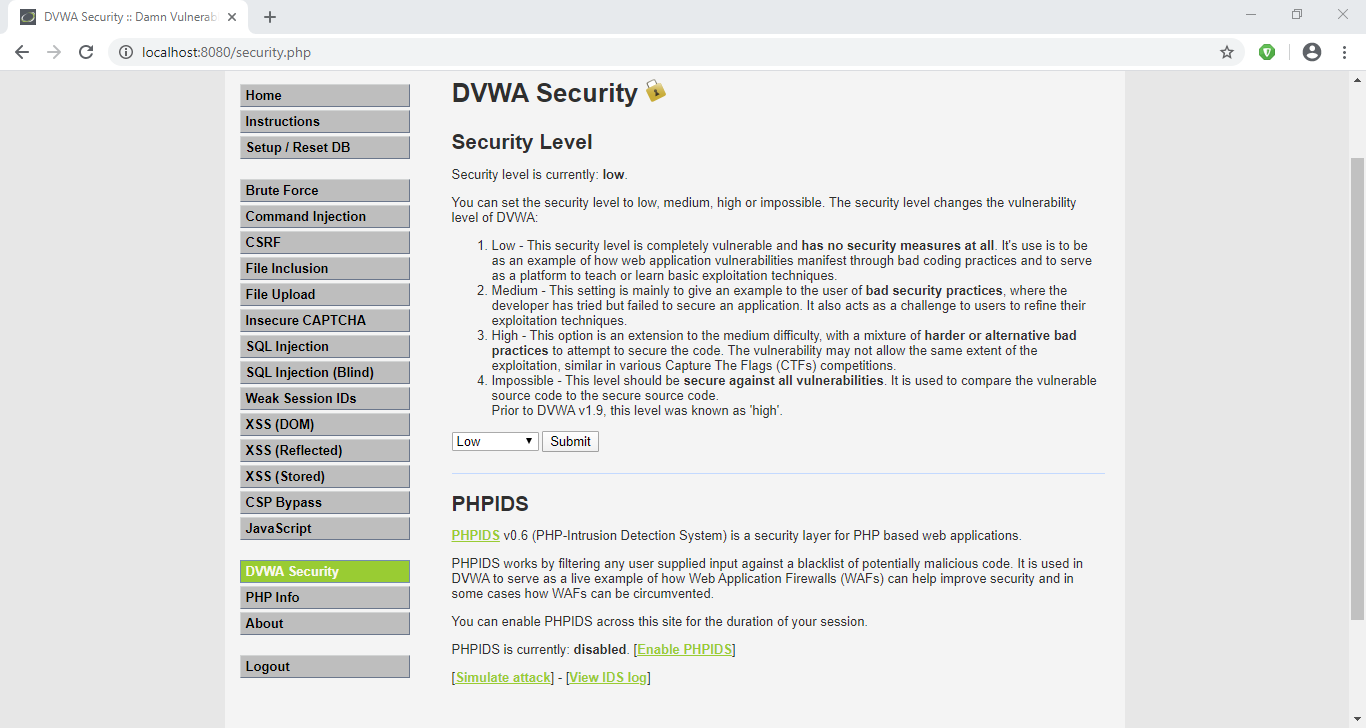Select Insecure CAPTCHA in sidebar
1366x728 pixels.
pyautogui.click(x=325, y=320)
